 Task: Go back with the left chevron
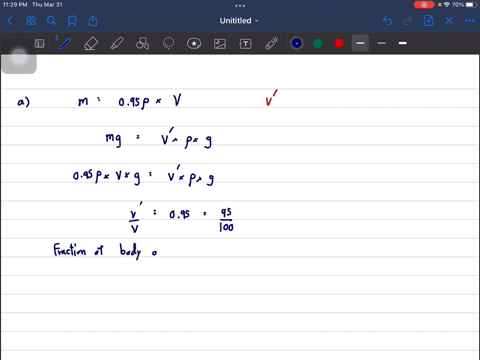click(10, 21)
